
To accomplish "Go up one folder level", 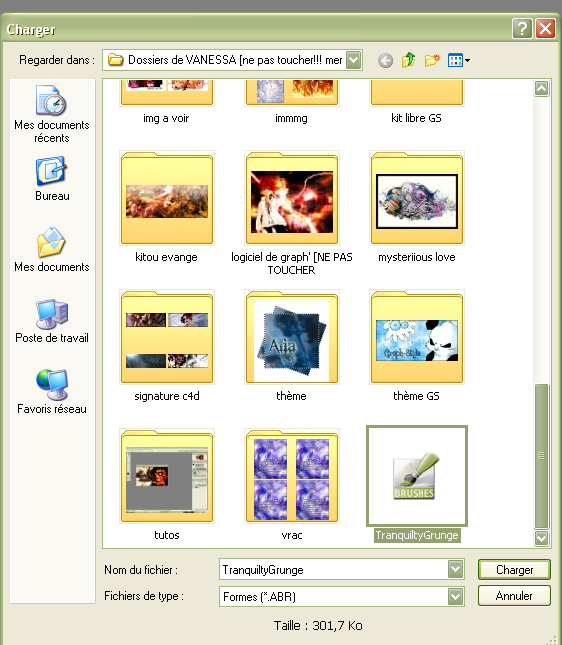I will pyautogui.click(x=408, y=60).
